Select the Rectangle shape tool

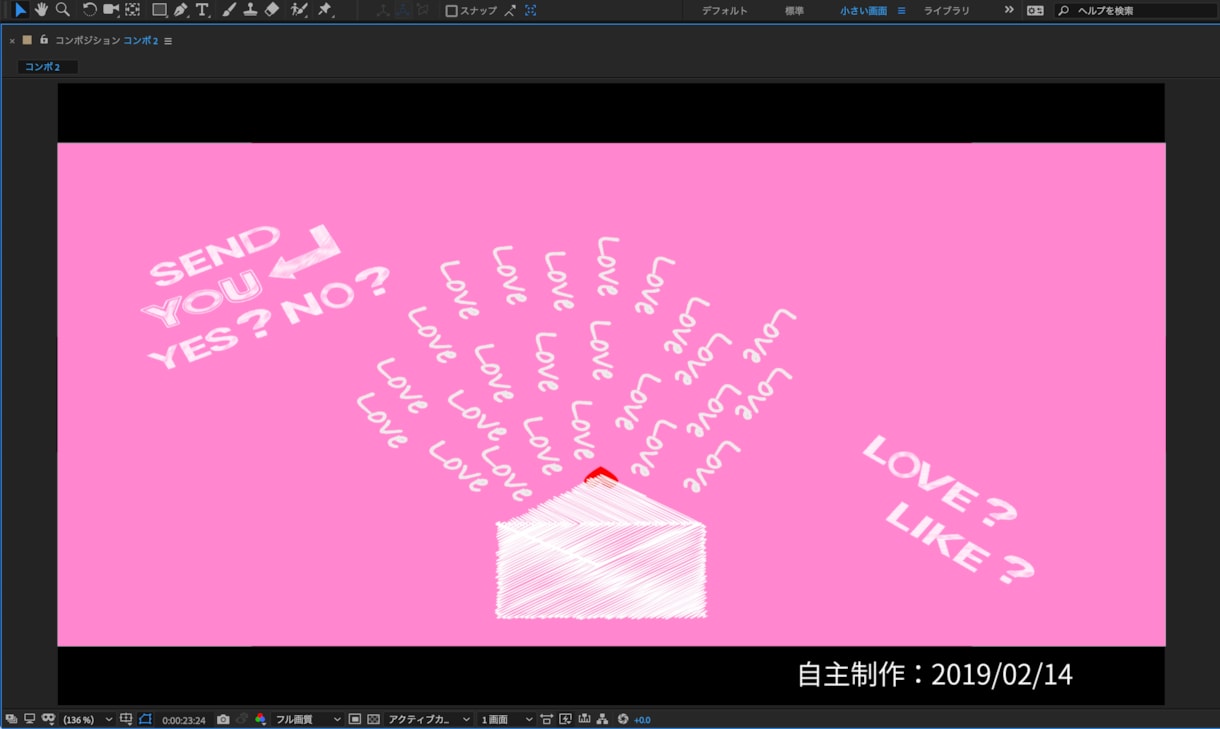[159, 10]
